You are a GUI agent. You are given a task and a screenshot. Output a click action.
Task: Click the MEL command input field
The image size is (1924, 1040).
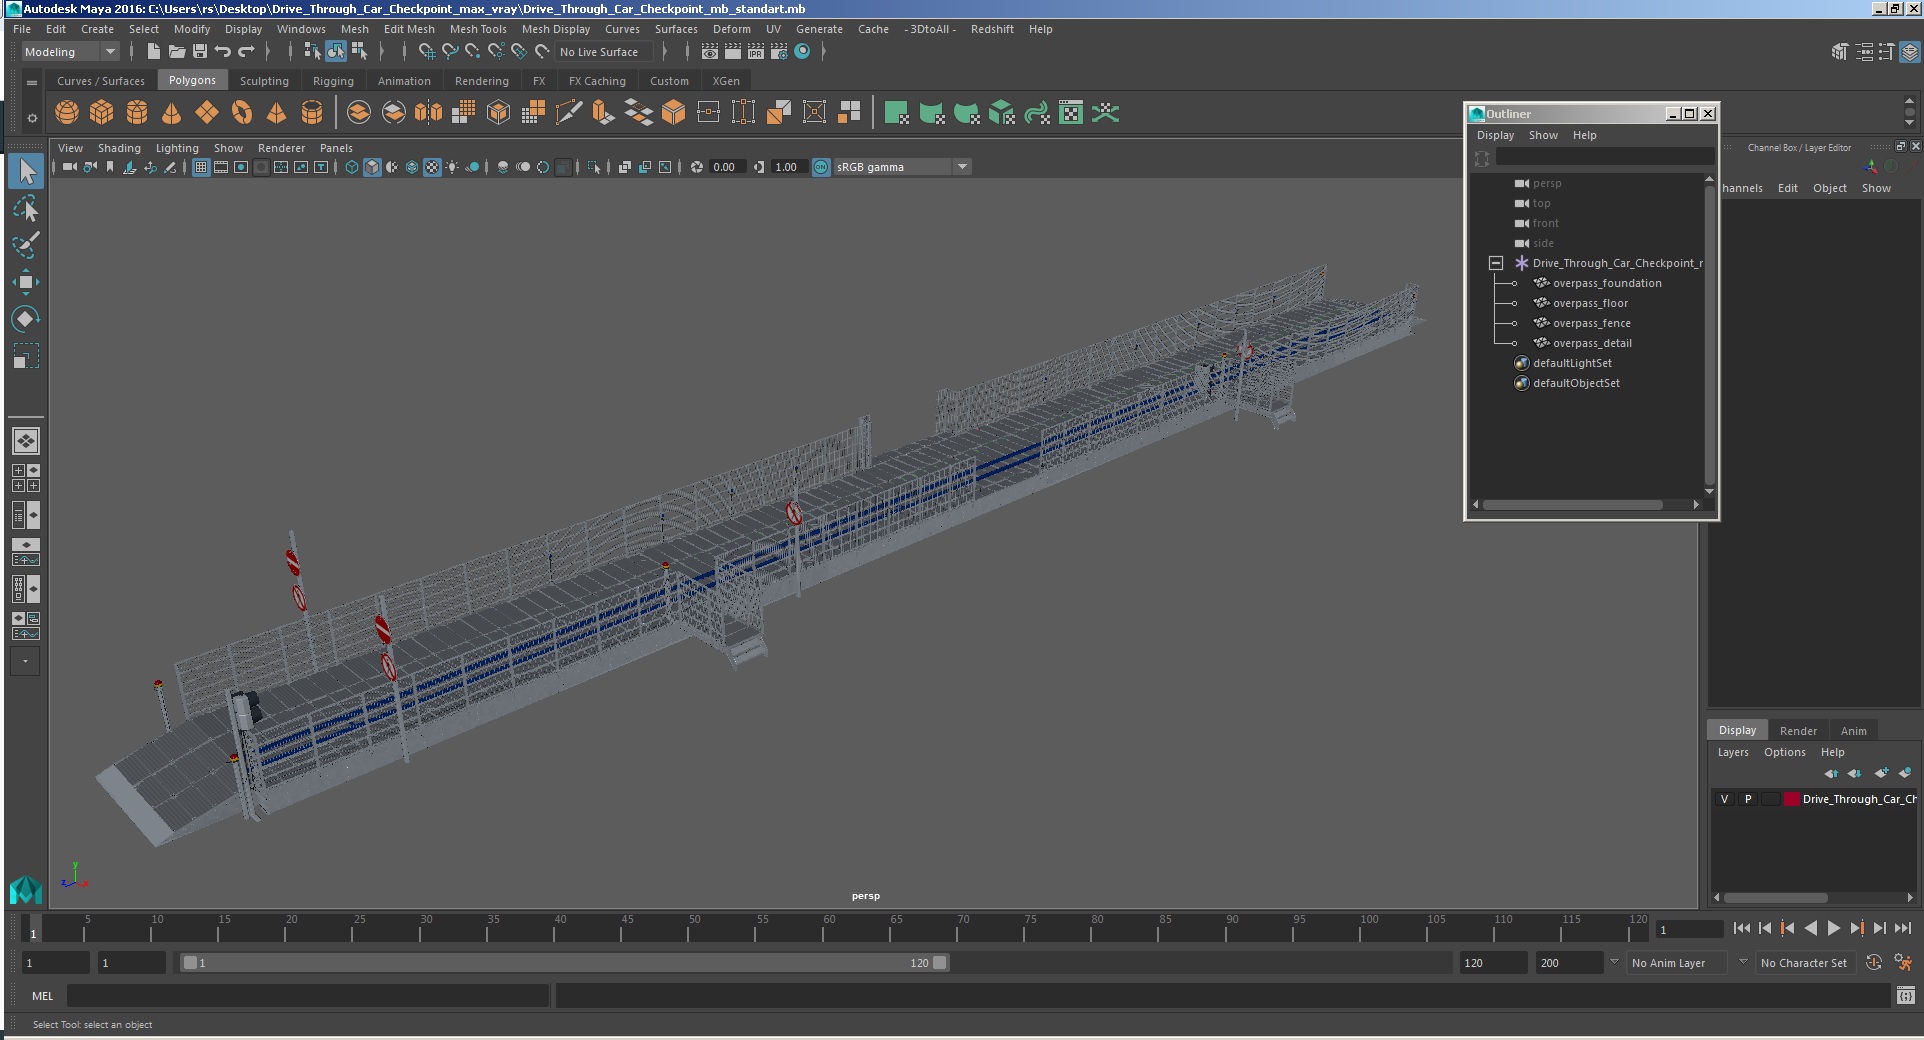tap(308, 996)
